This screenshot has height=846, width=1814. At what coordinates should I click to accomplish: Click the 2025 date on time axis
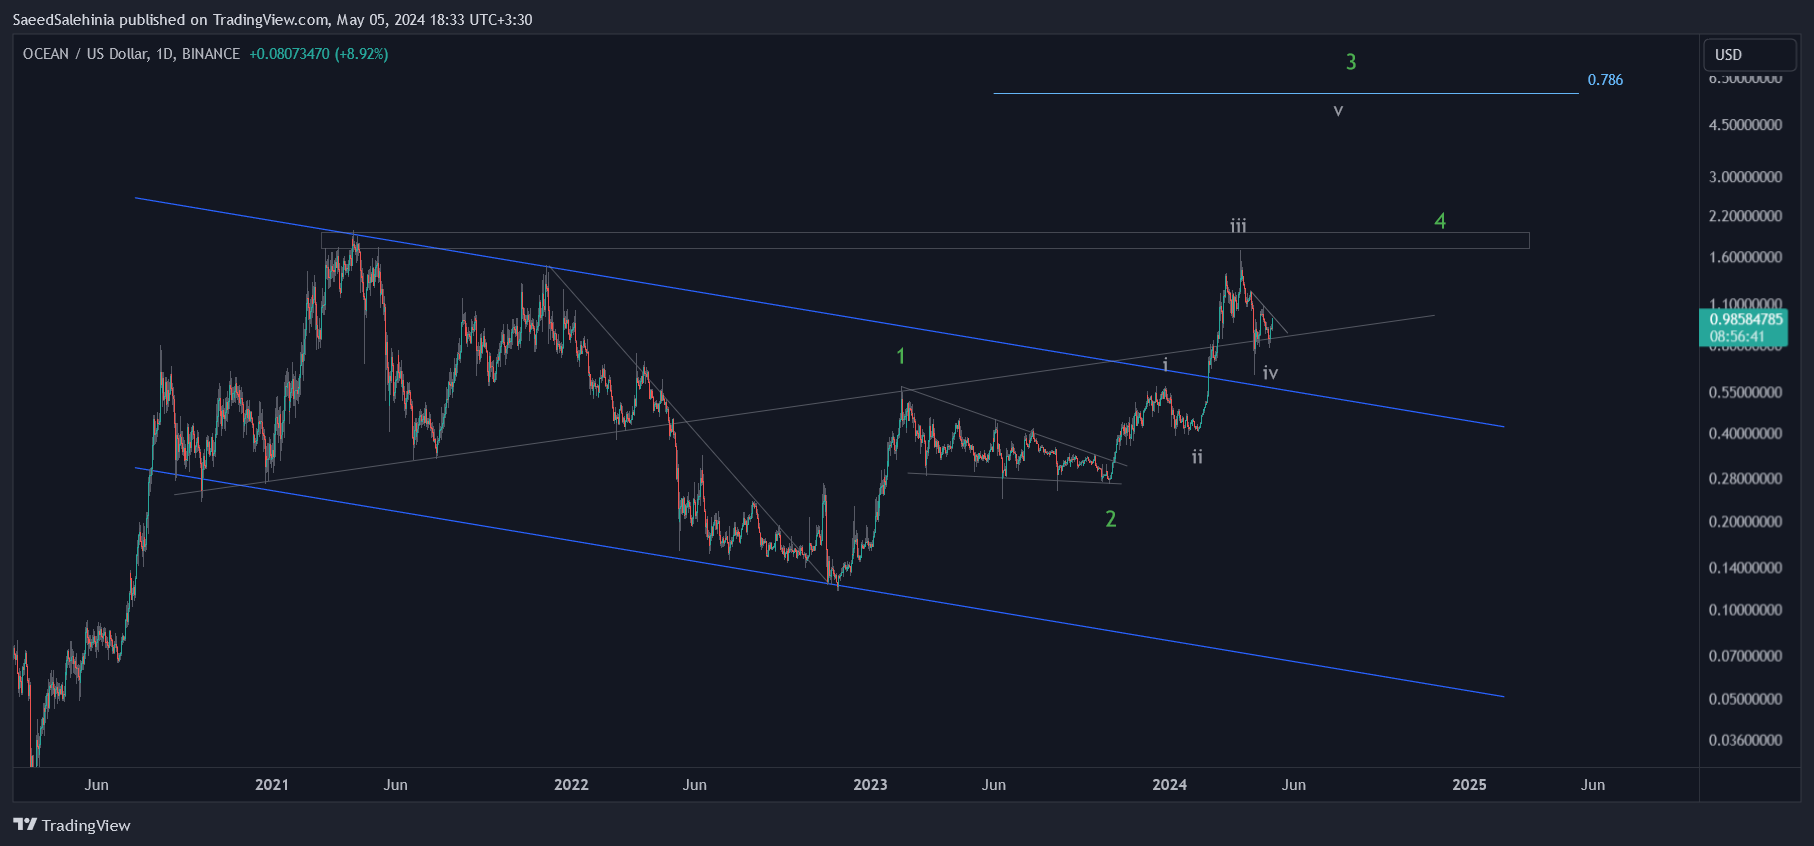click(x=1469, y=784)
